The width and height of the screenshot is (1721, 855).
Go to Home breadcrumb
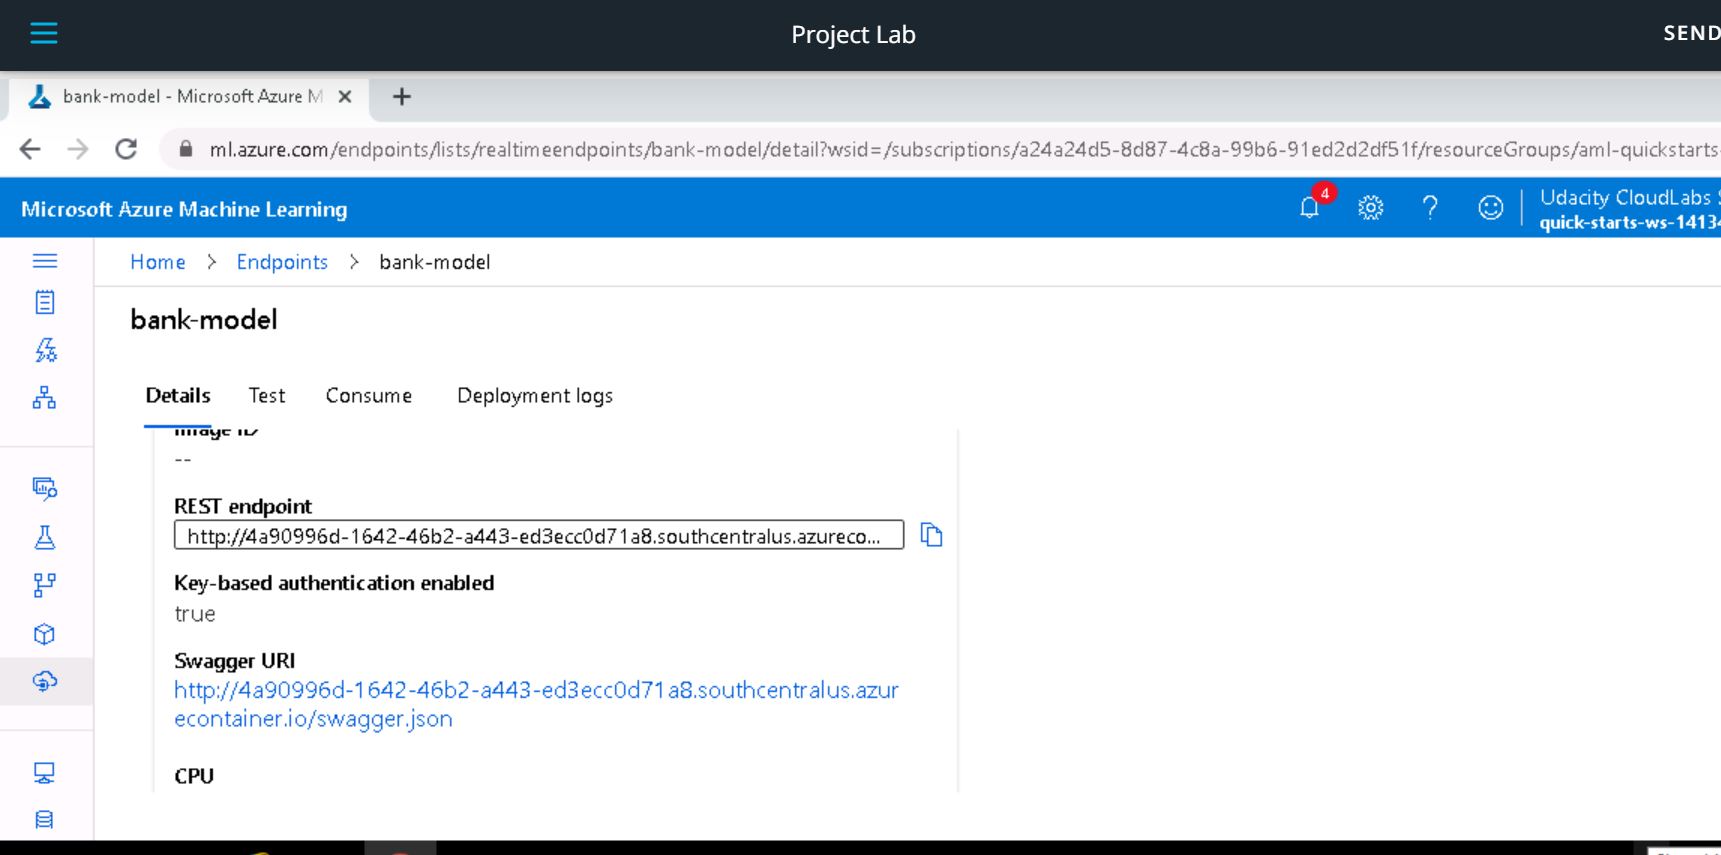click(x=158, y=262)
